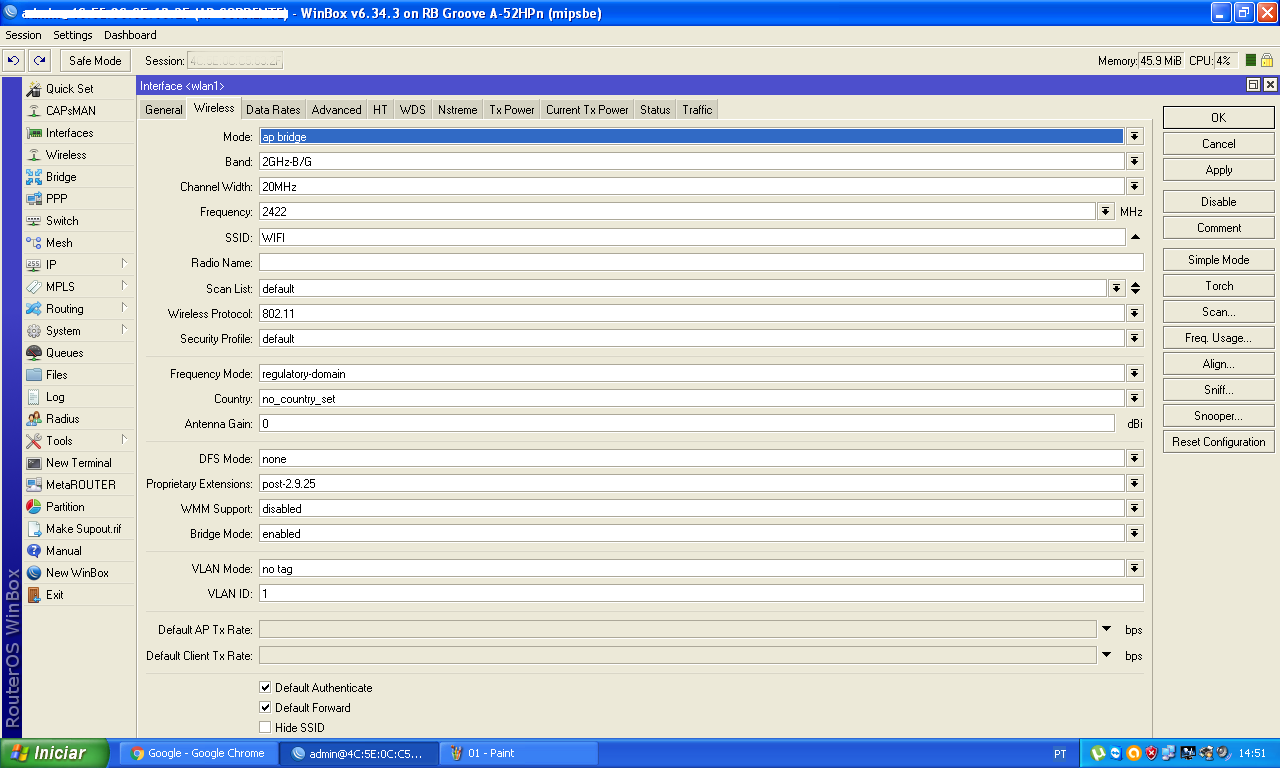
Task: Launch the New Terminal icon
Action: [x=35, y=463]
